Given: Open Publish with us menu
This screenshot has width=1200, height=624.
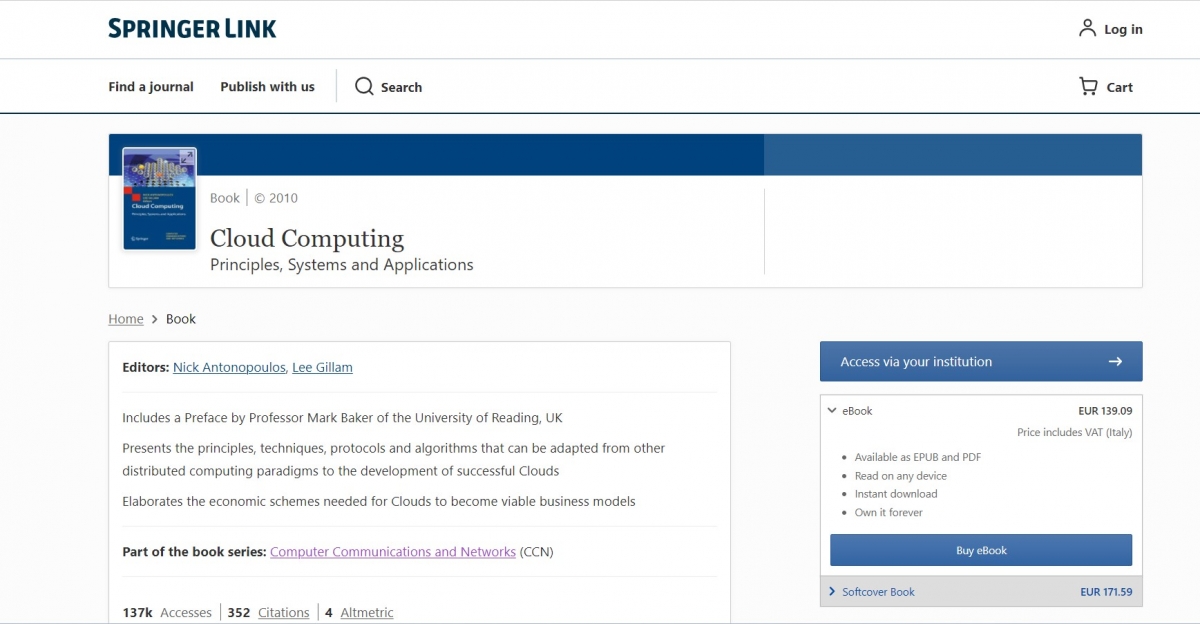Looking at the screenshot, I should click(267, 87).
